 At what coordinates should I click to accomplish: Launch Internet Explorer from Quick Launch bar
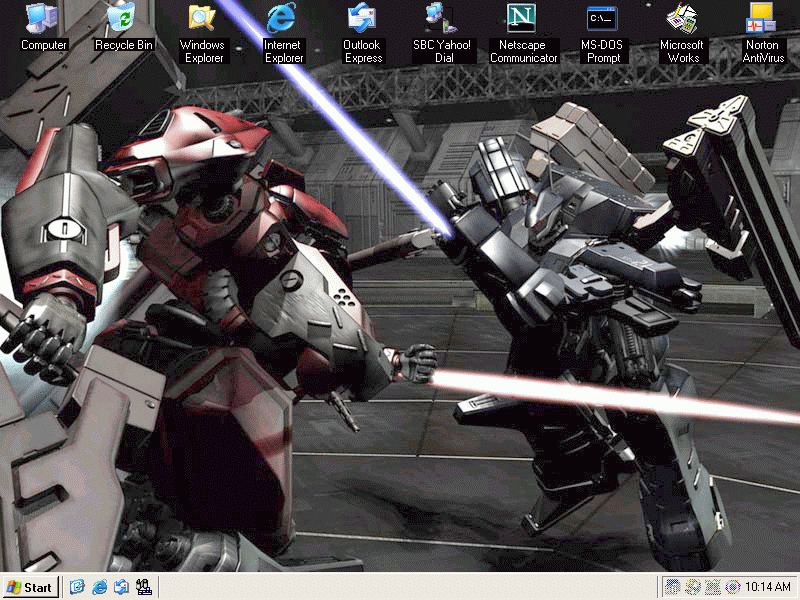coord(99,587)
